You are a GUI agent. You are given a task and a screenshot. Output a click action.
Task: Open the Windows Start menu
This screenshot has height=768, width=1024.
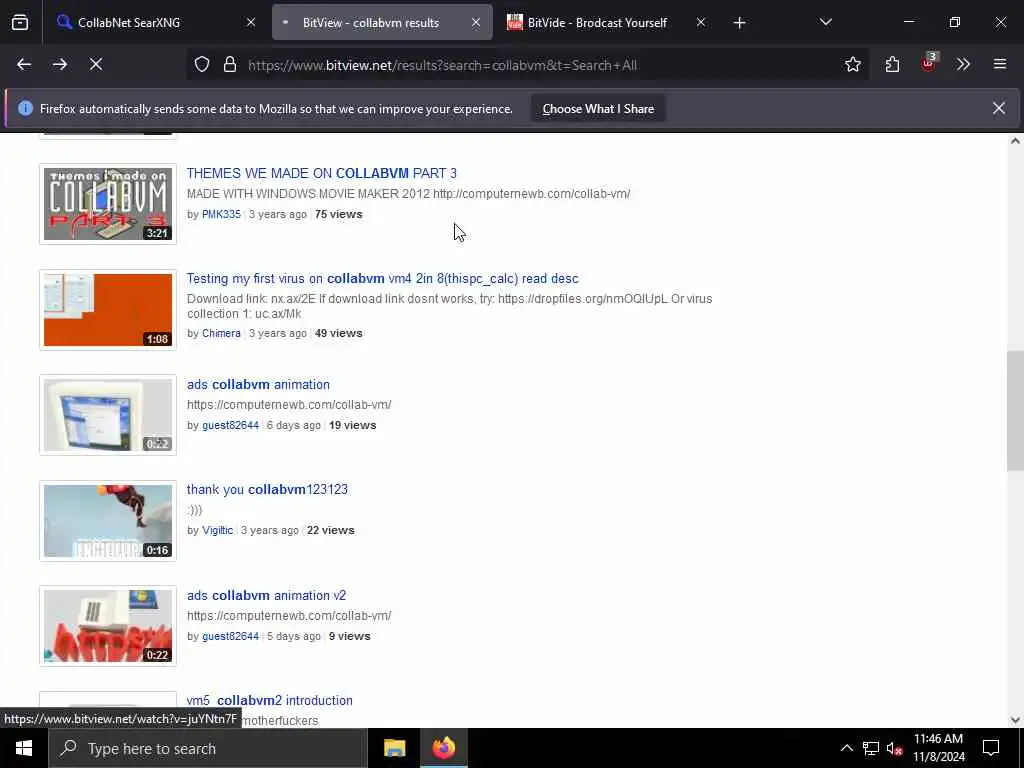click(x=24, y=748)
